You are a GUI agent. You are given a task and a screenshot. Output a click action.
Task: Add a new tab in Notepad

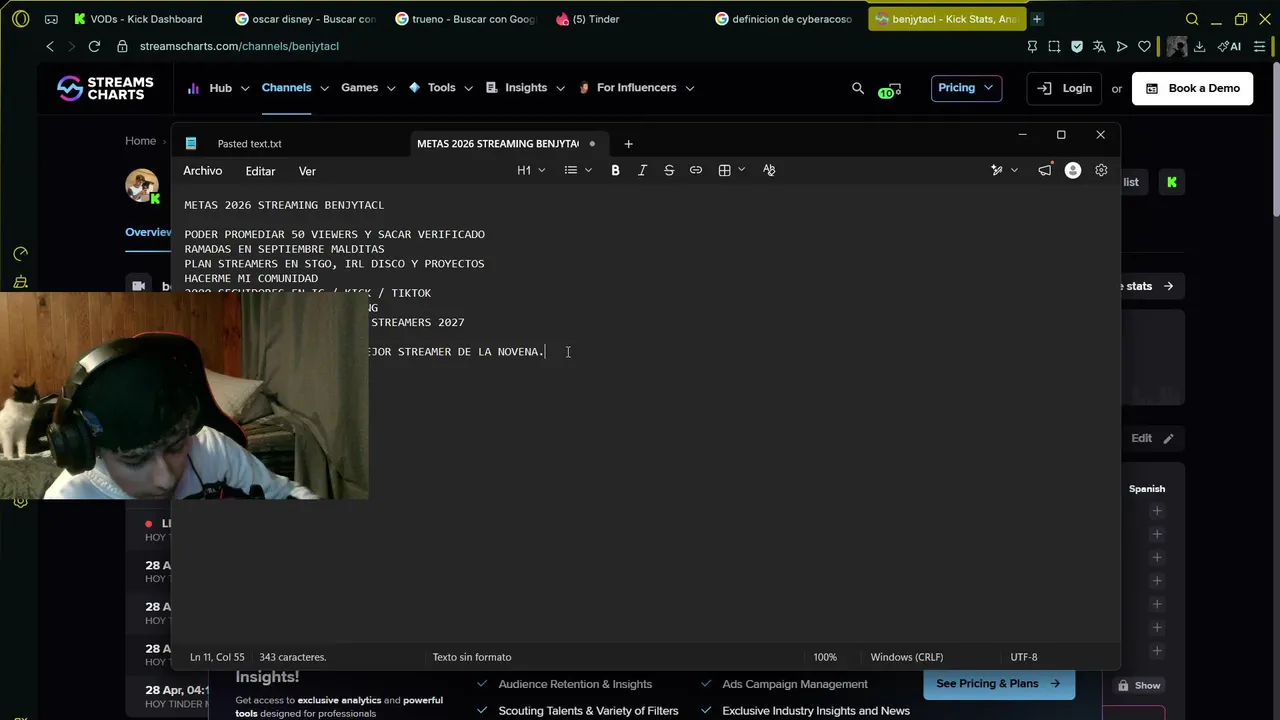[x=628, y=144]
